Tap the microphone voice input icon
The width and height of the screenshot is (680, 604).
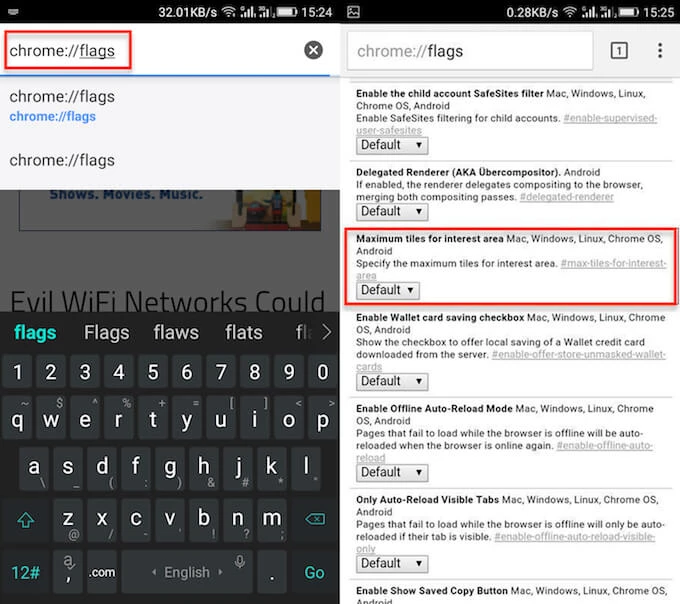[x=239, y=562]
